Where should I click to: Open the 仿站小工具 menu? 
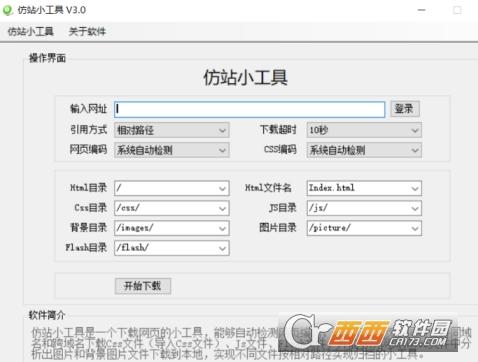pyautogui.click(x=31, y=32)
